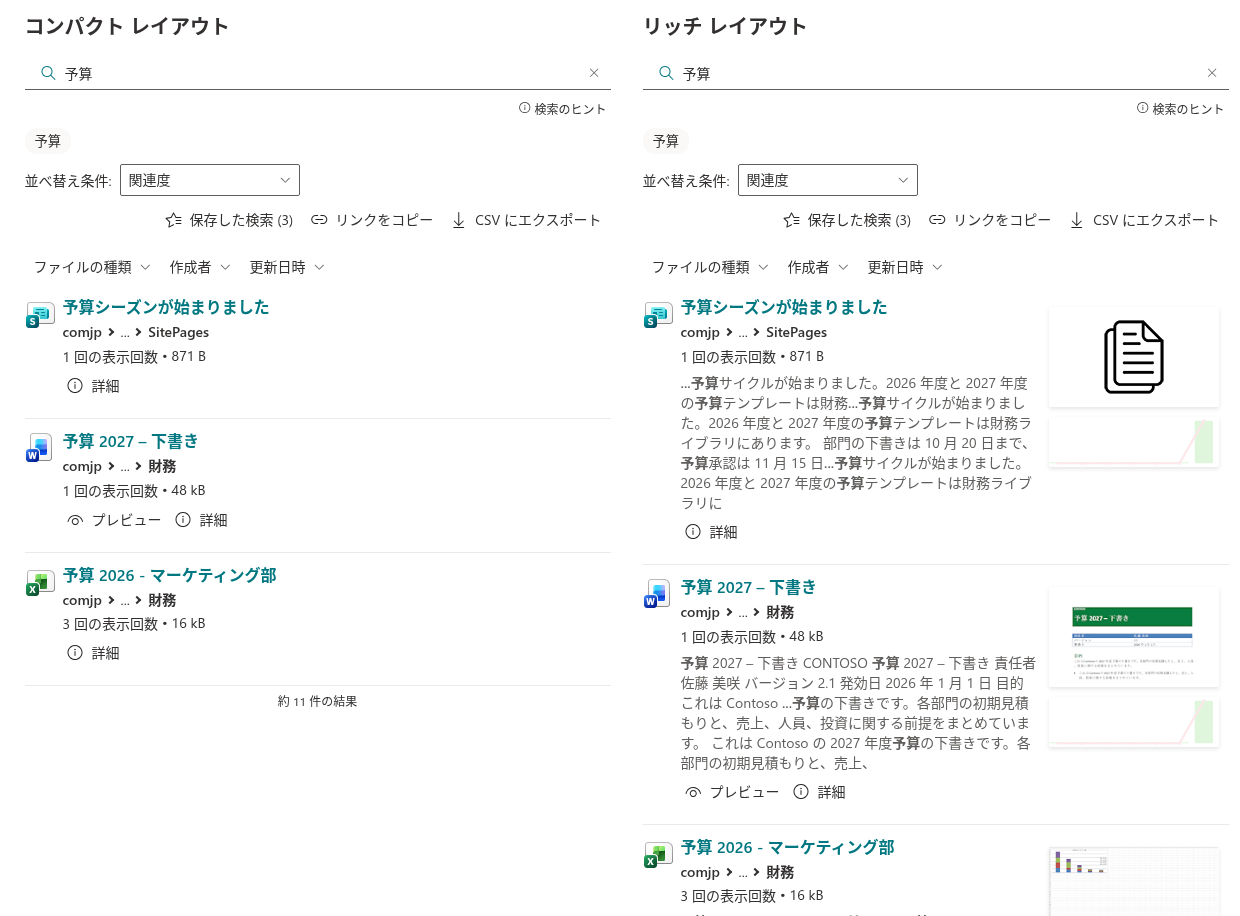
Task: Click リンクをコピー in rich layout
Action: pyautogui.click(x=990, y=220)
